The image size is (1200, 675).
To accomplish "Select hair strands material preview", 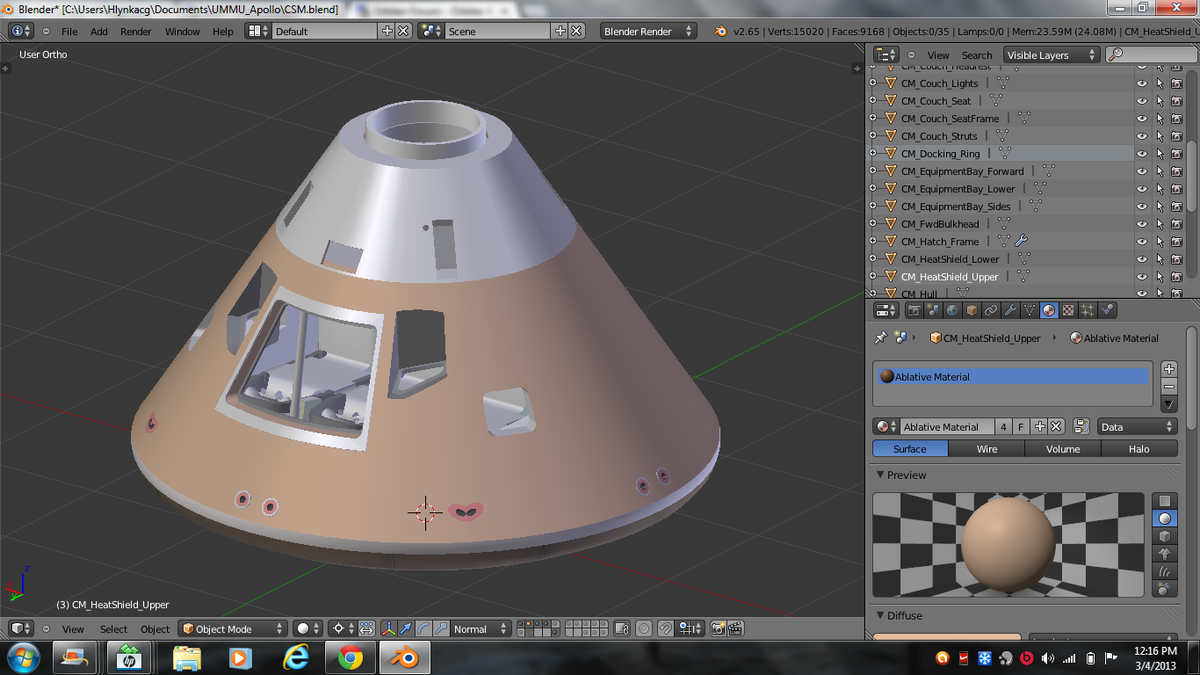I will tap(1165, 572).
